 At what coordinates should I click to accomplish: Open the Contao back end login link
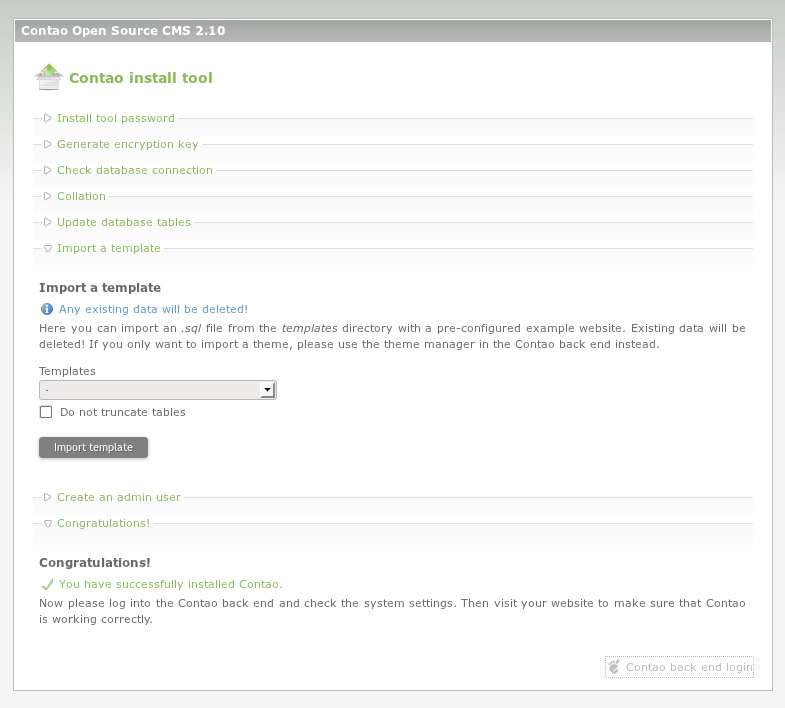679,667
